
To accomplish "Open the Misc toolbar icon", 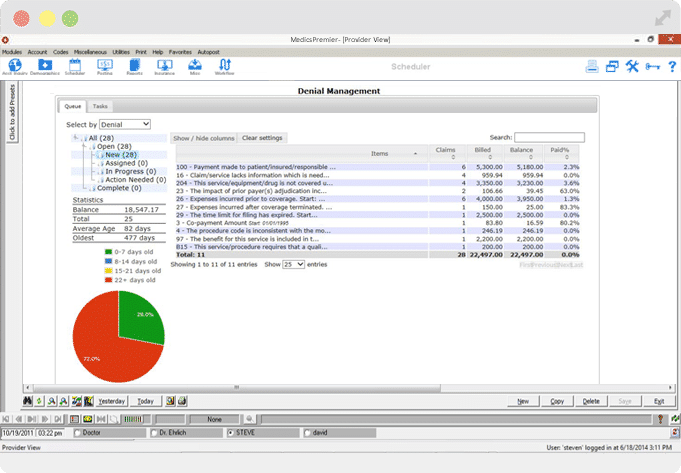I will coord(195,65).
